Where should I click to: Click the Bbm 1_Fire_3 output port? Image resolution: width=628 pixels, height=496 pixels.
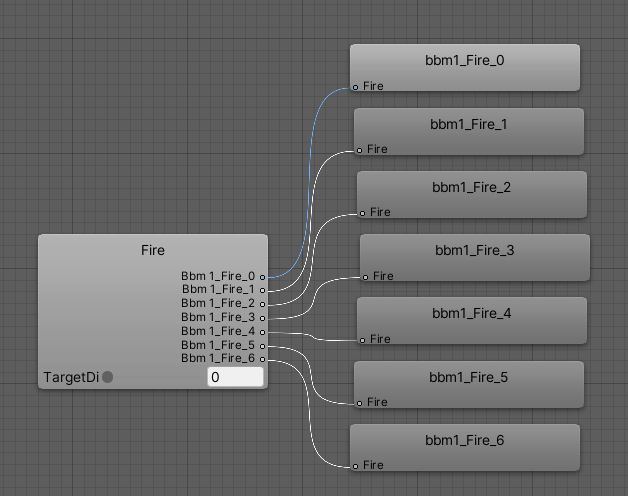click(x=262, y=317)
